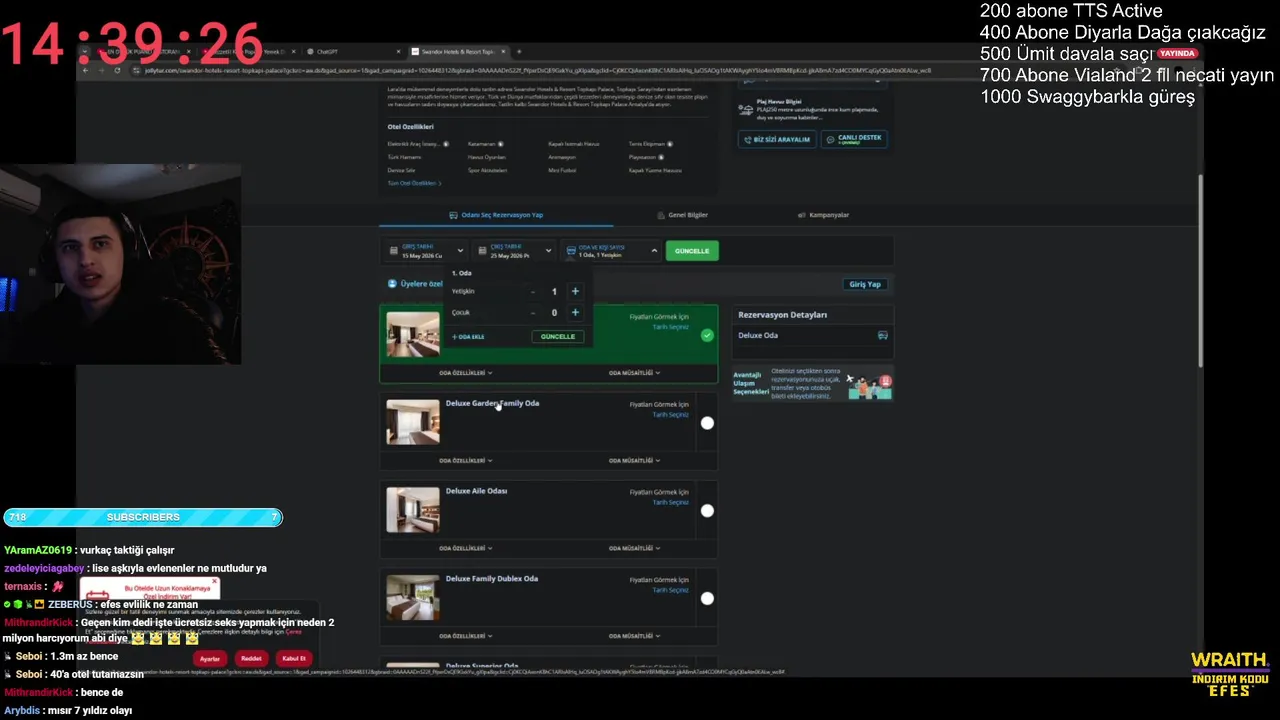Click the Giriş Yap button
Image resolution: width=1280 pixels, height=720 pixels.
(865, 284)
